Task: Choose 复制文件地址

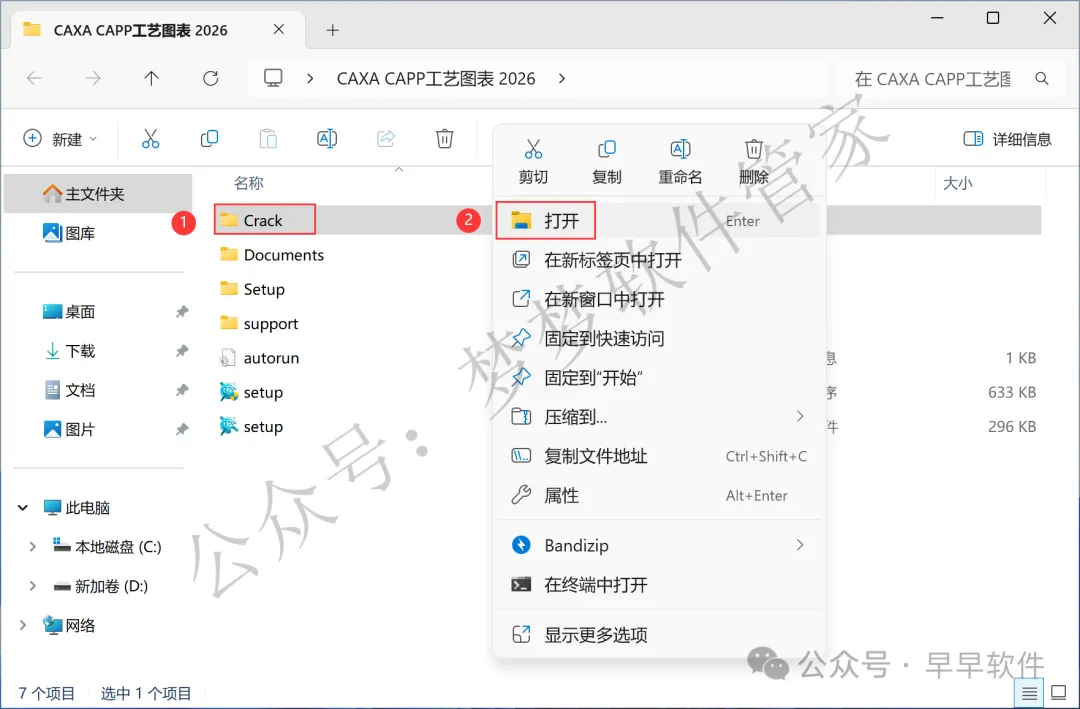Action: point(658,456)
